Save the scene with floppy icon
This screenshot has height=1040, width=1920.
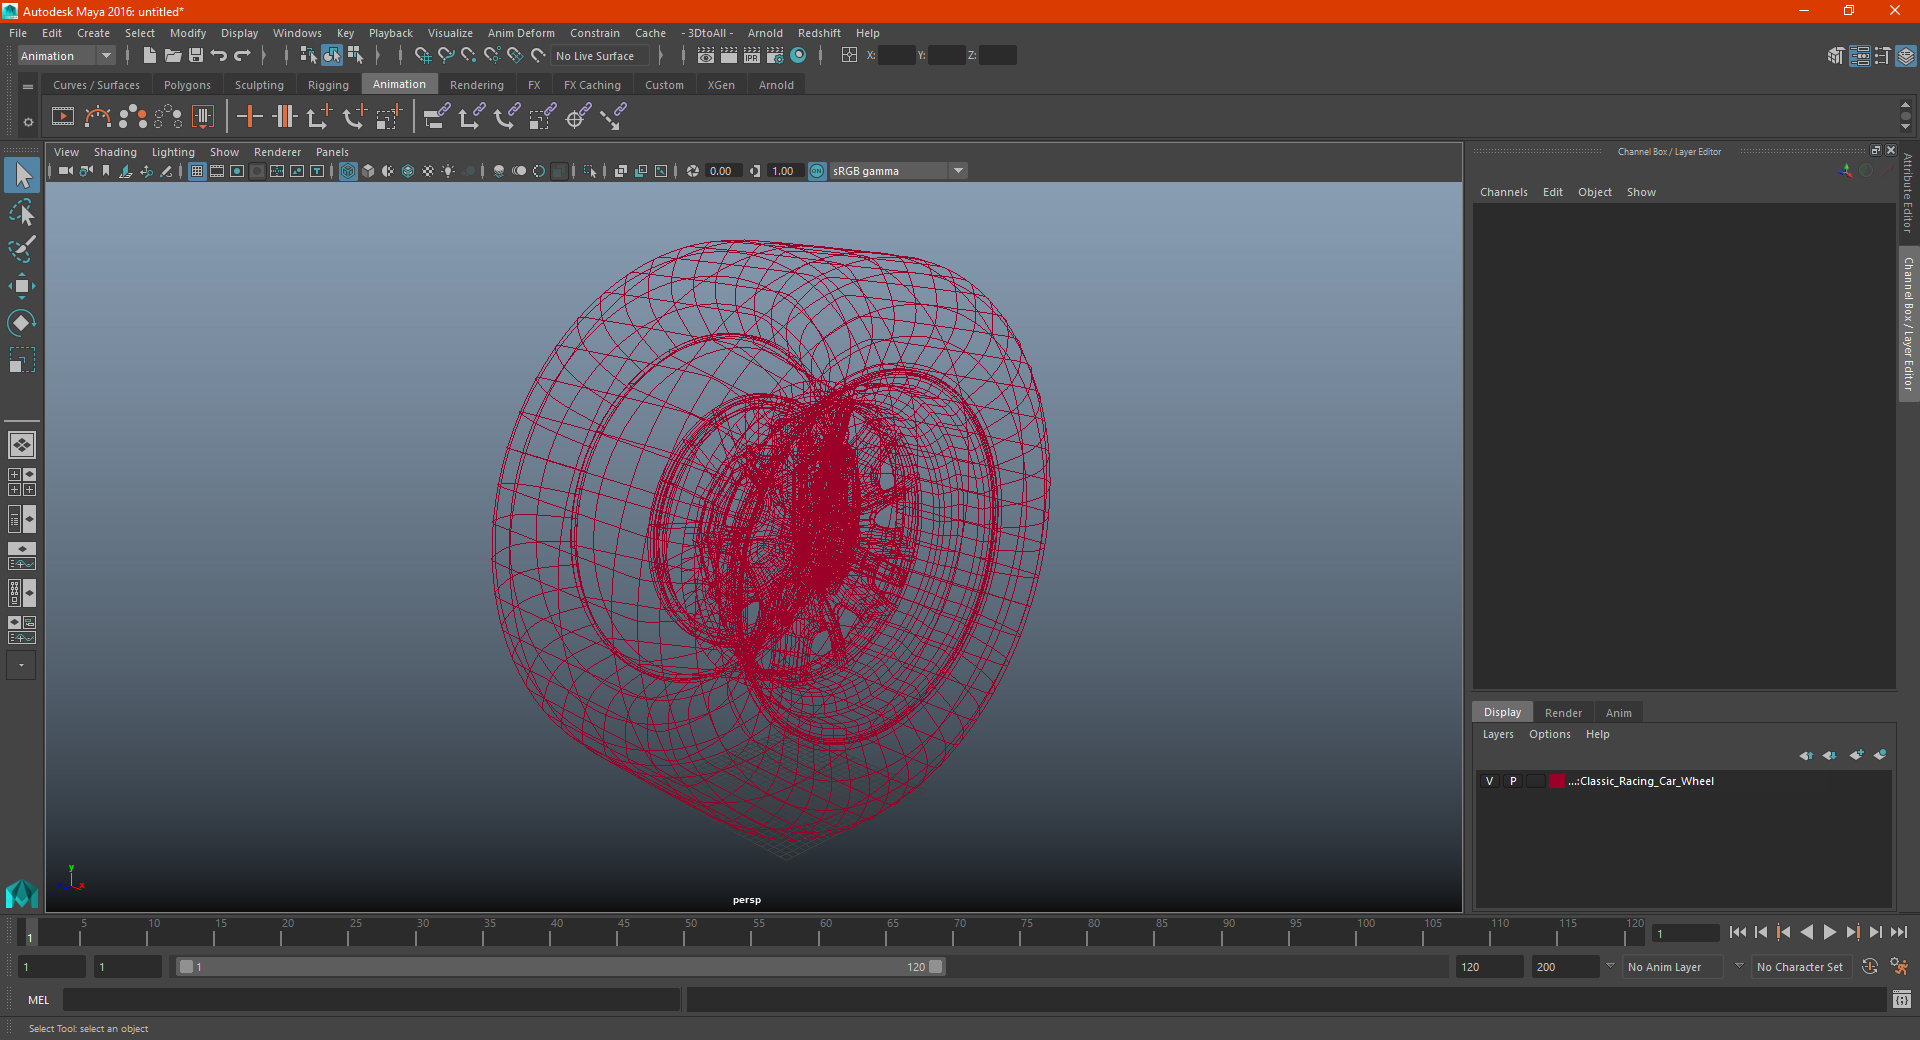click(196, 56)
